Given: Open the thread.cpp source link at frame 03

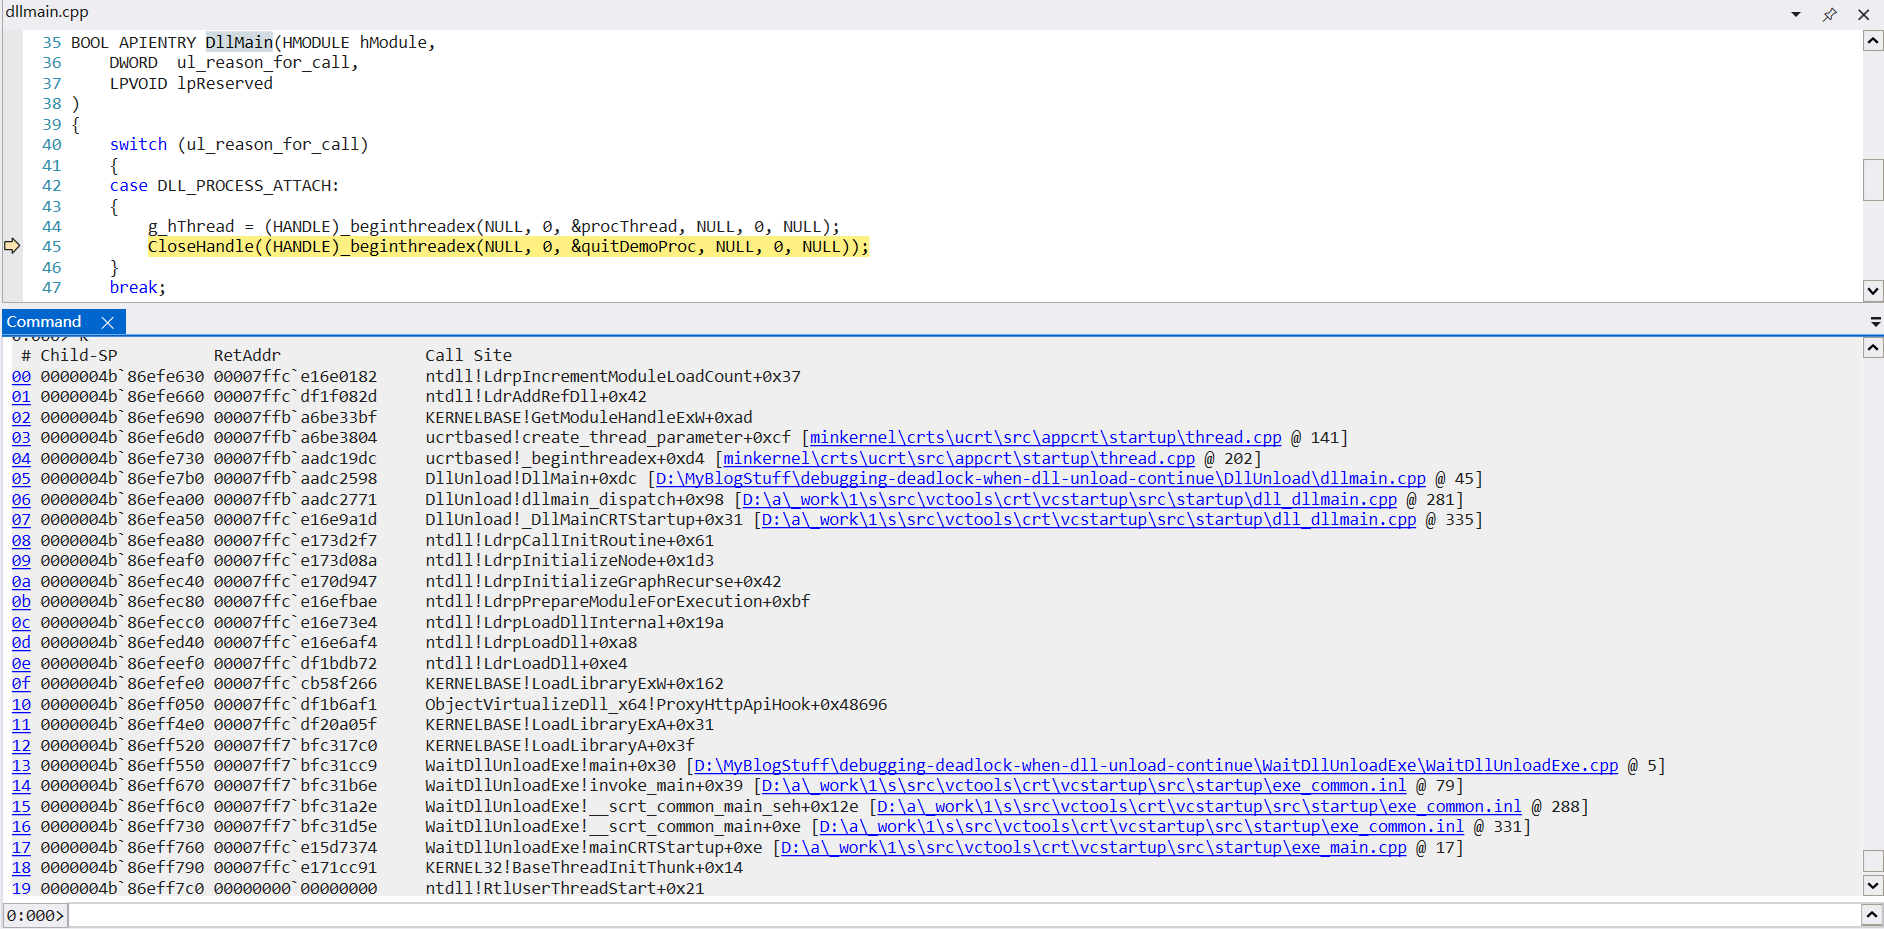Looking at the screenshot, I should tap(1044, 437).
